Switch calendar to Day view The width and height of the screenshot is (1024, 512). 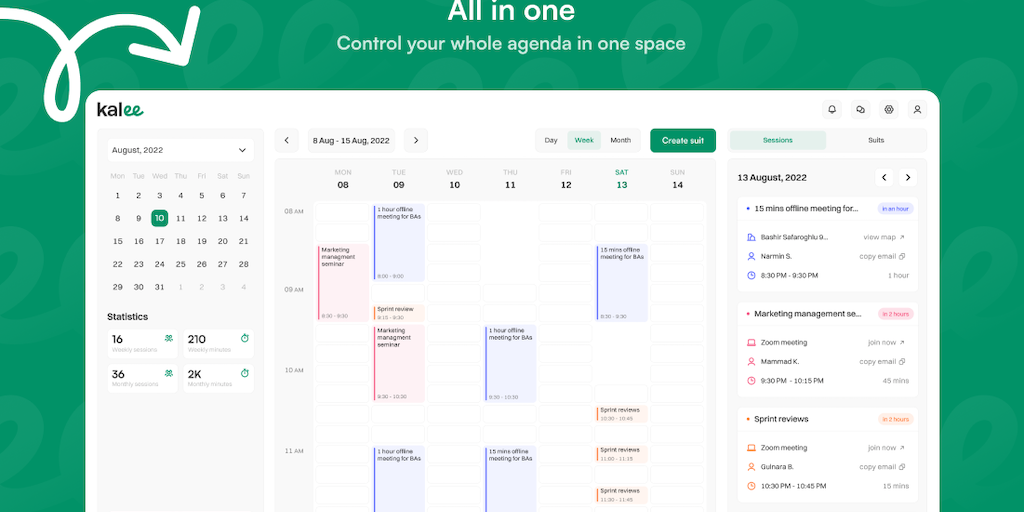point(551,141)
